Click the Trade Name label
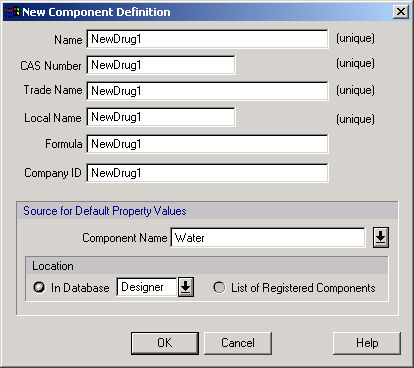The height and width of the screenshot is (368, 414). point(53,90)
